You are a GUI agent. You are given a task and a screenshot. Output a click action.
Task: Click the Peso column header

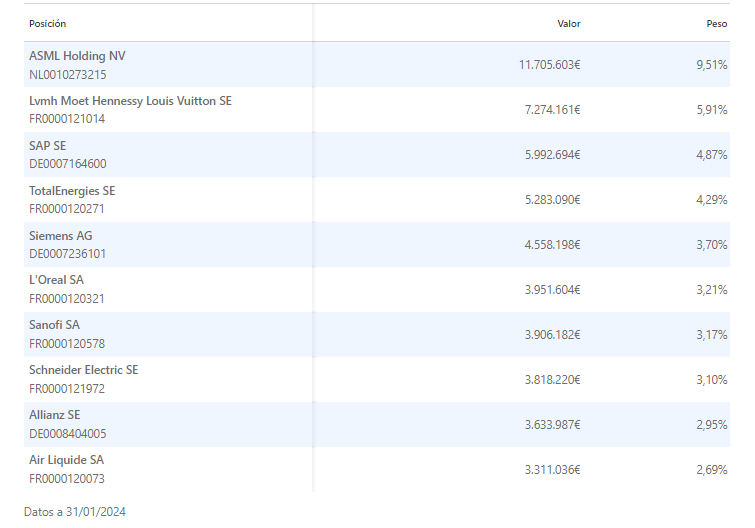[716, 23]
